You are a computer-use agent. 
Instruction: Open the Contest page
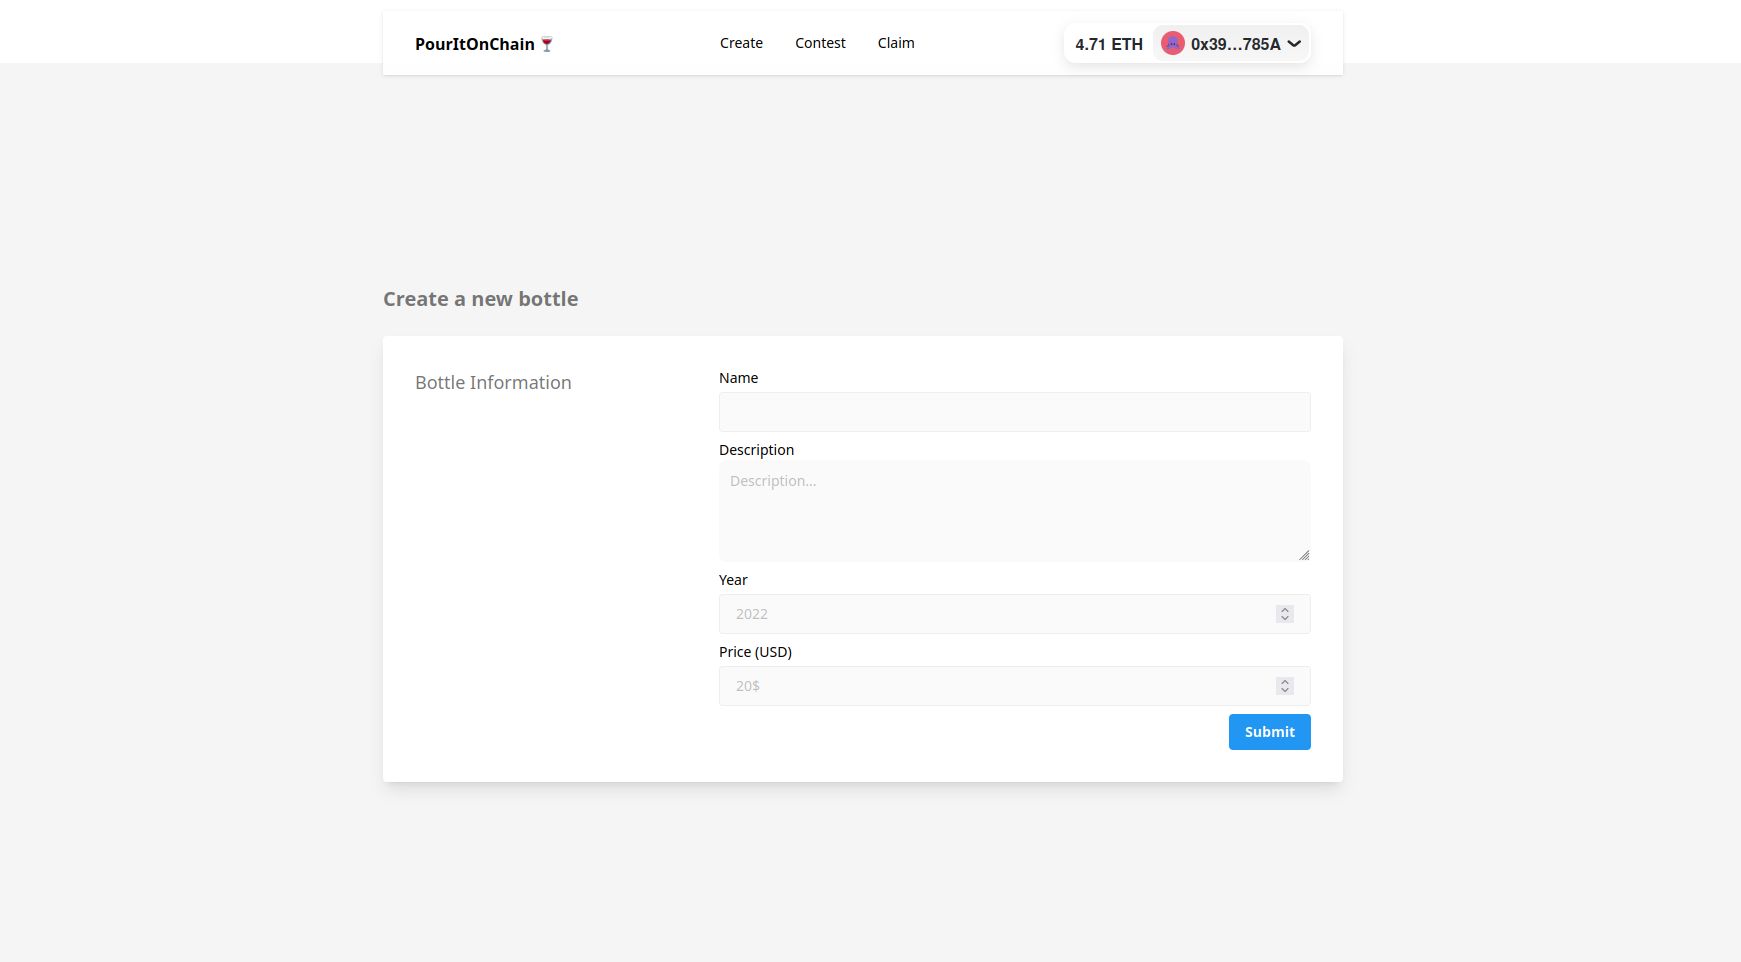[x=820, y=43]
